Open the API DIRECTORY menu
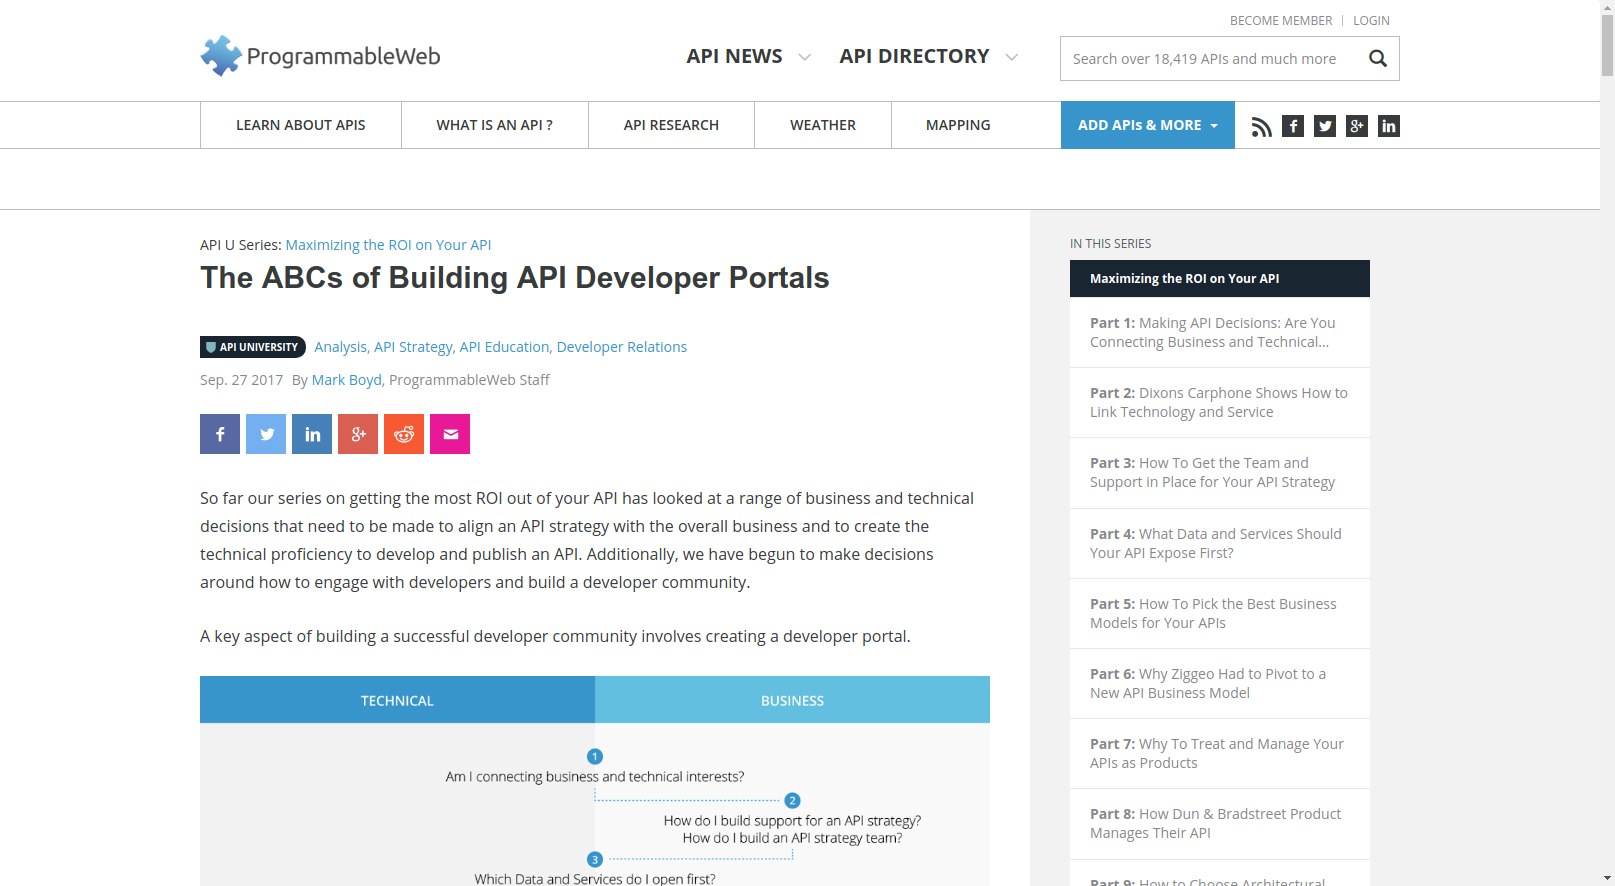 click(914, 56)
